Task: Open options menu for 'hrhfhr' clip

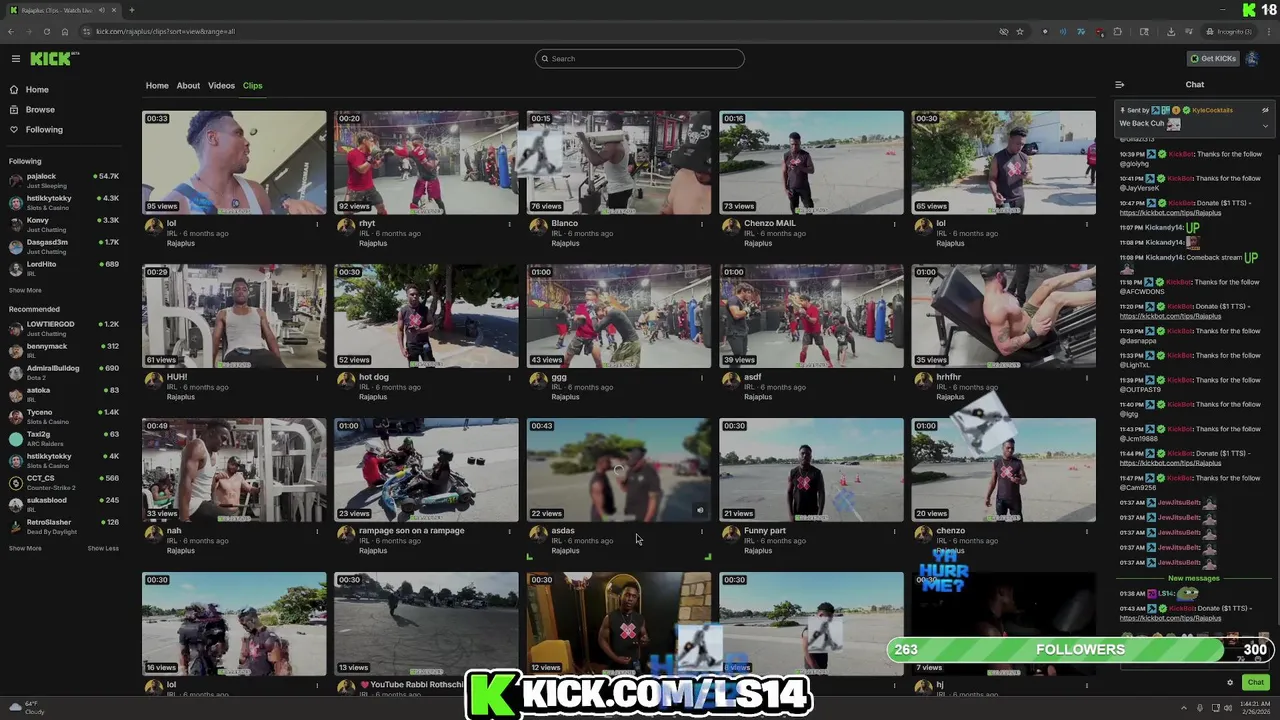Action: 1087,378
